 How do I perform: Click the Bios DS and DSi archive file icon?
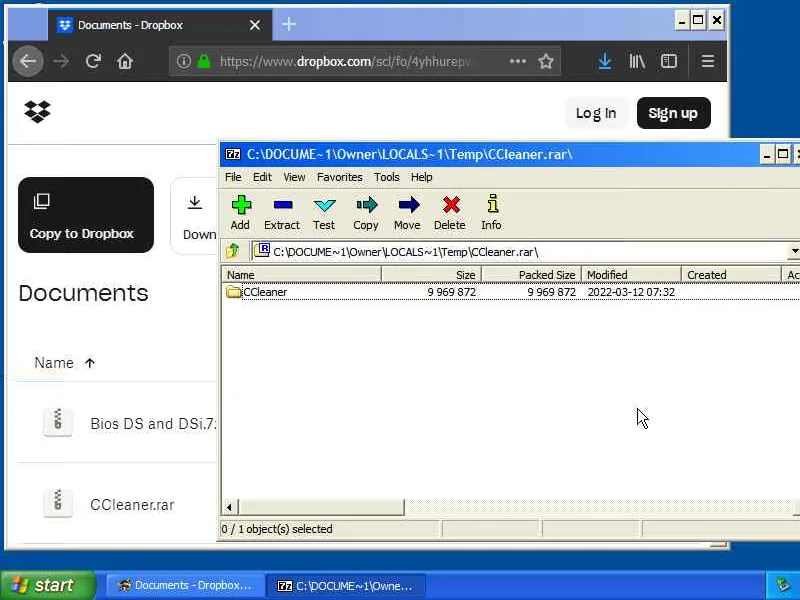pyautogui.click(x=58, y=422)
